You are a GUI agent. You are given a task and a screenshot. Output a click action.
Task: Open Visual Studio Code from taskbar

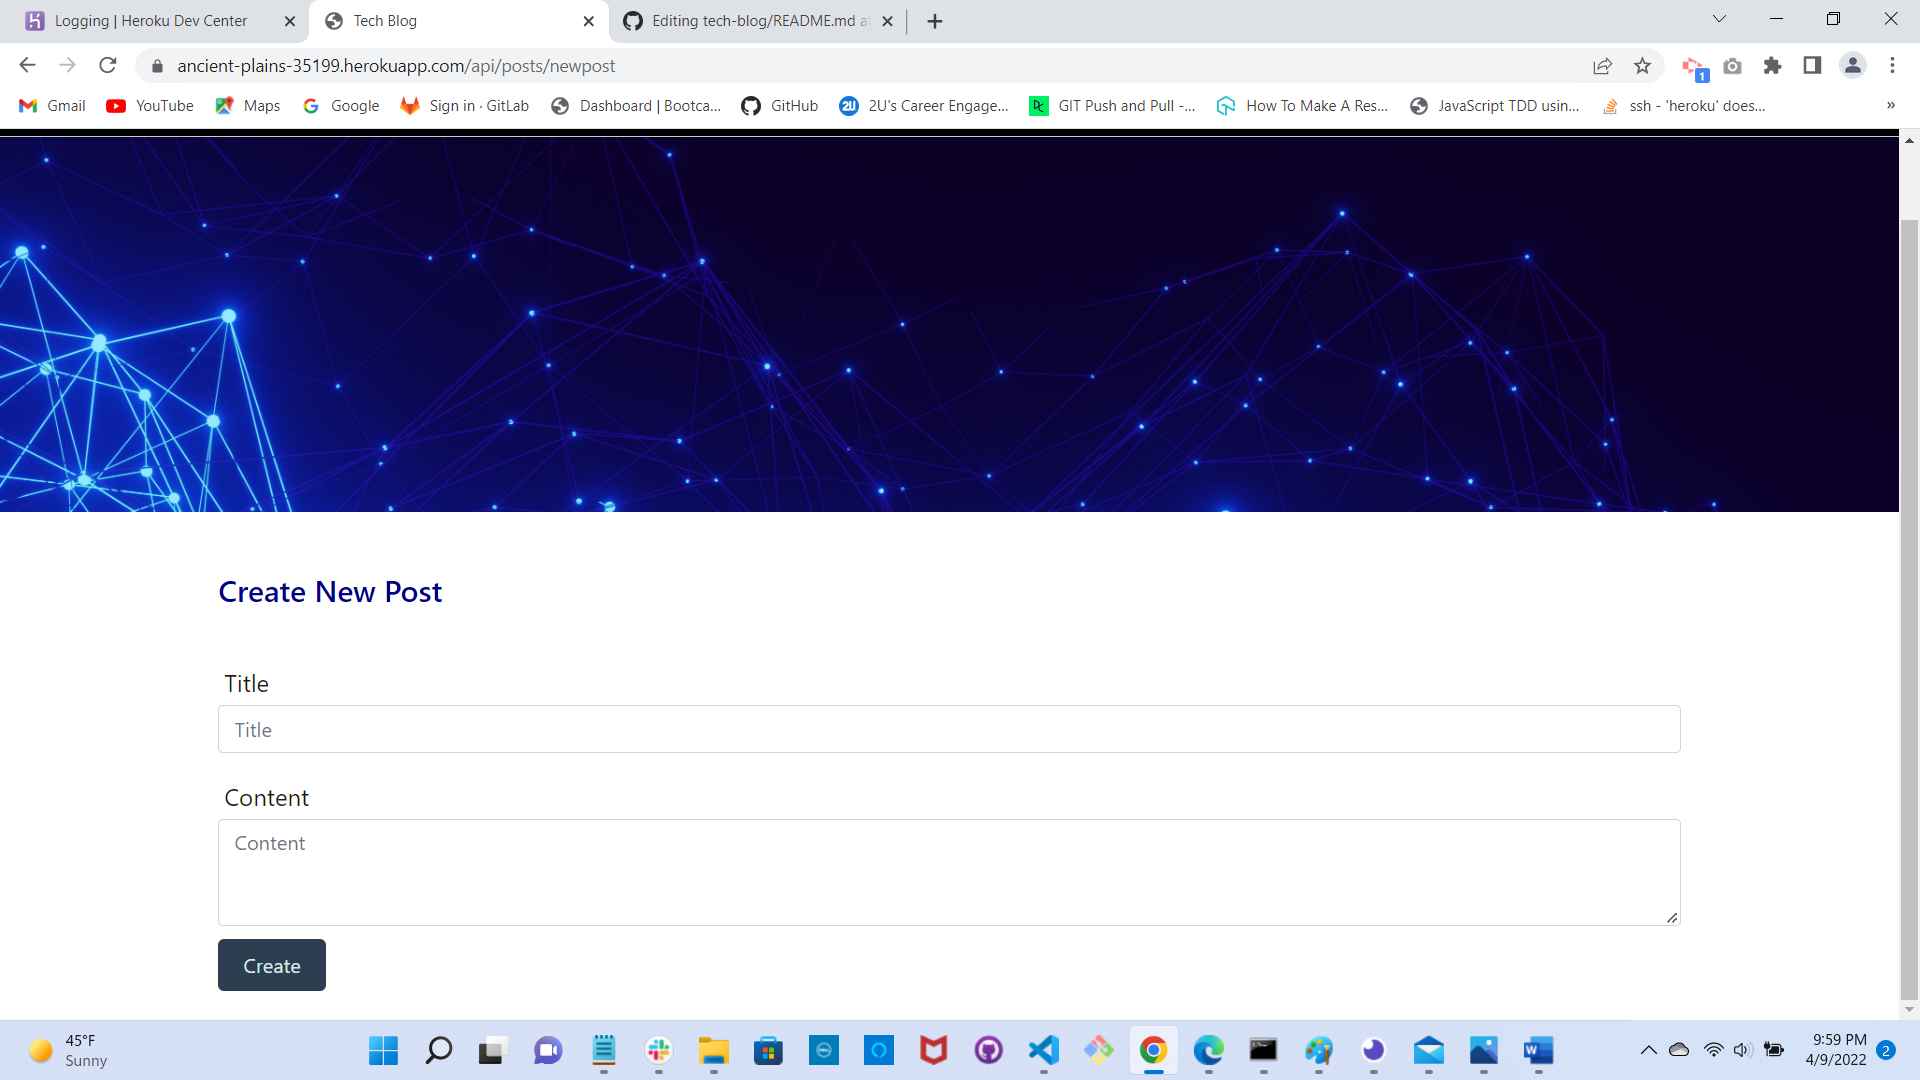click(1043, 1050)
